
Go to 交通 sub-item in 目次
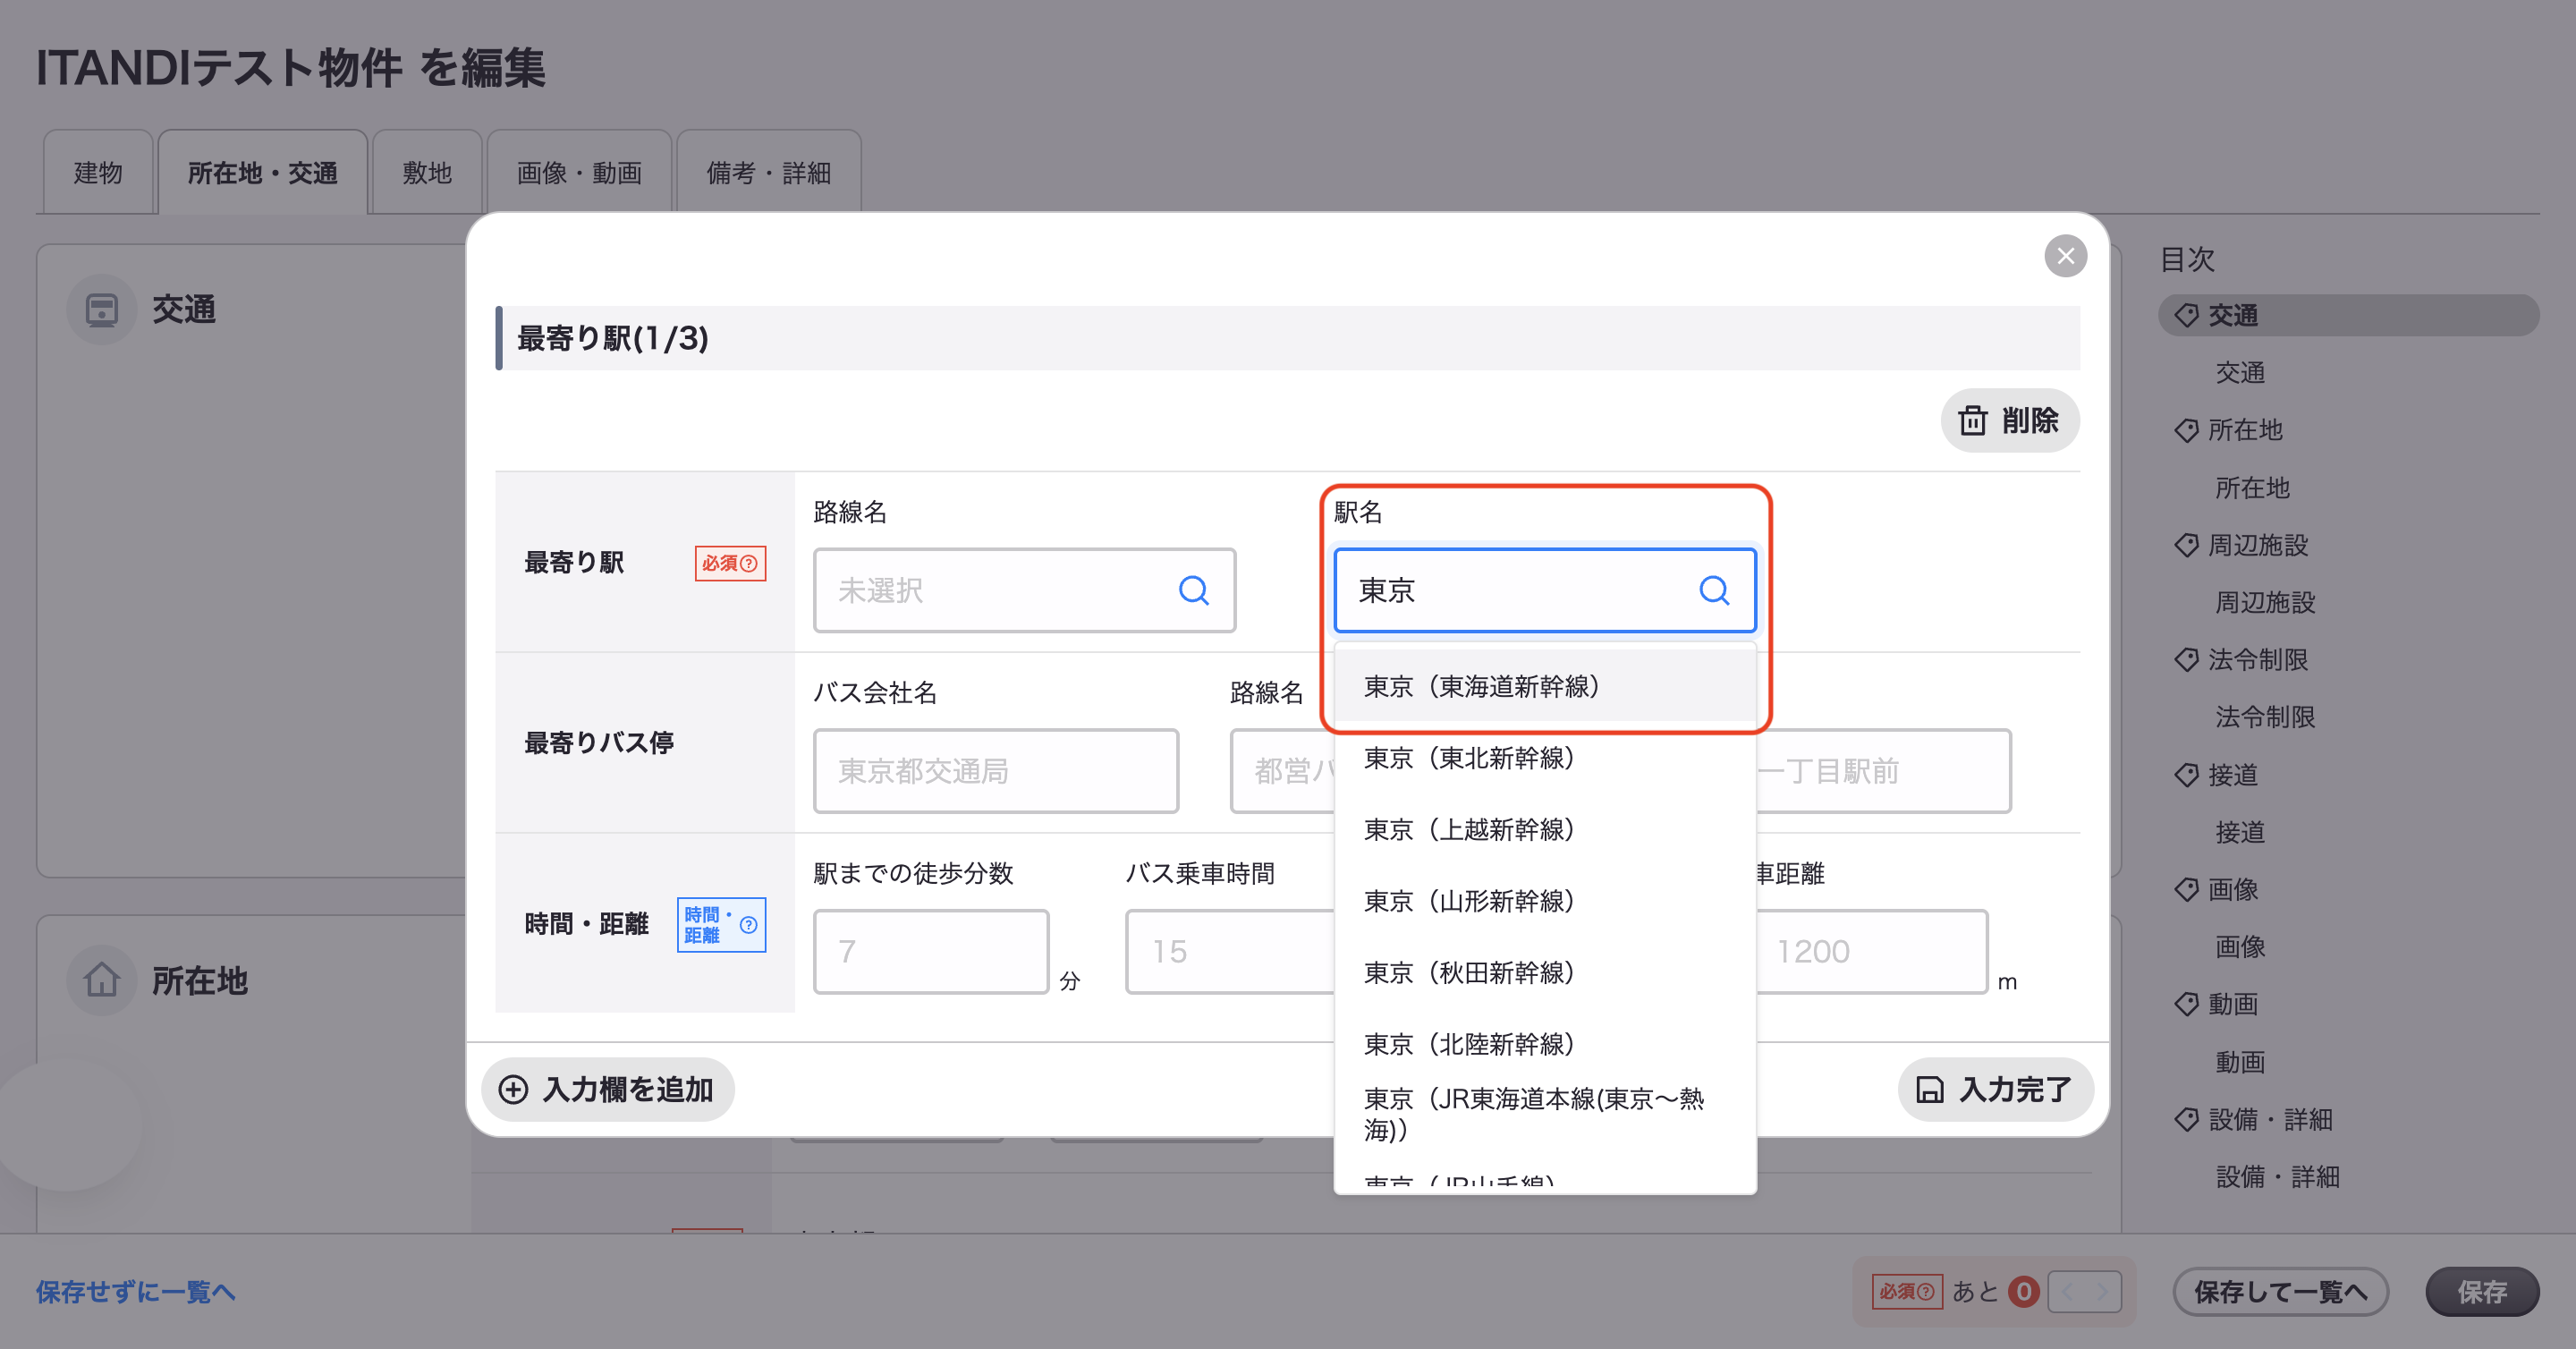click(x=2240, y=373)
